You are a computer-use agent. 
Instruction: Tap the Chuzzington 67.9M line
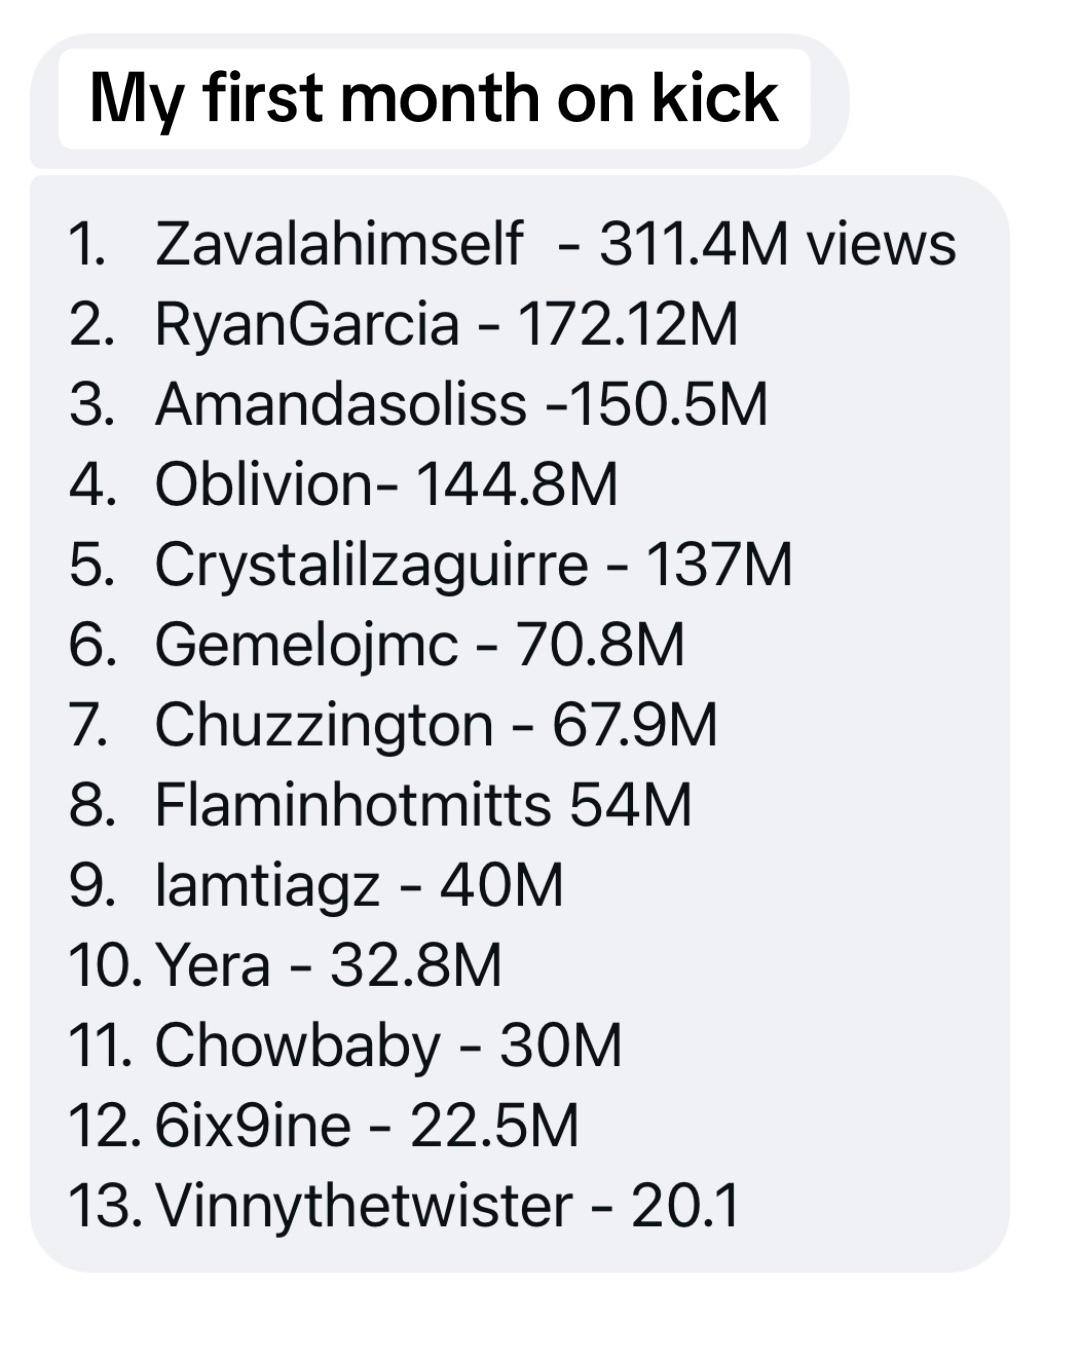(393, 724)
